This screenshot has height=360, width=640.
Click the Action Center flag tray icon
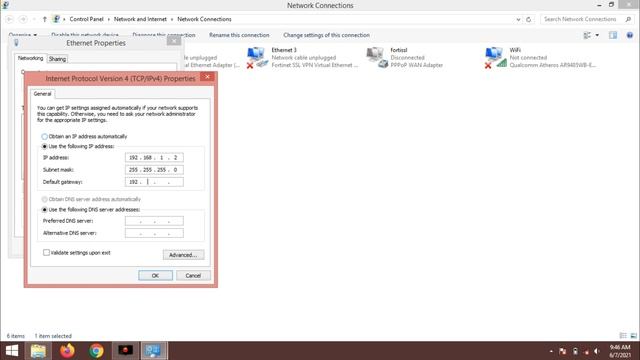[562, 351]
